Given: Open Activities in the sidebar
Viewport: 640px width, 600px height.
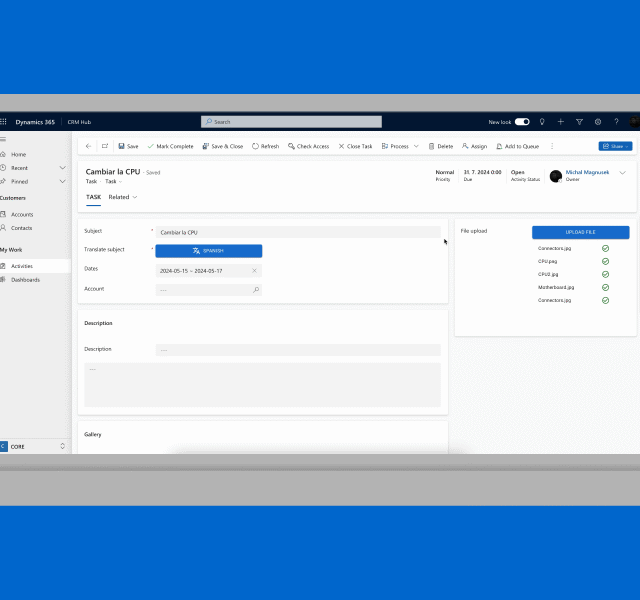Looking at the screenshot, I should 22,266.
